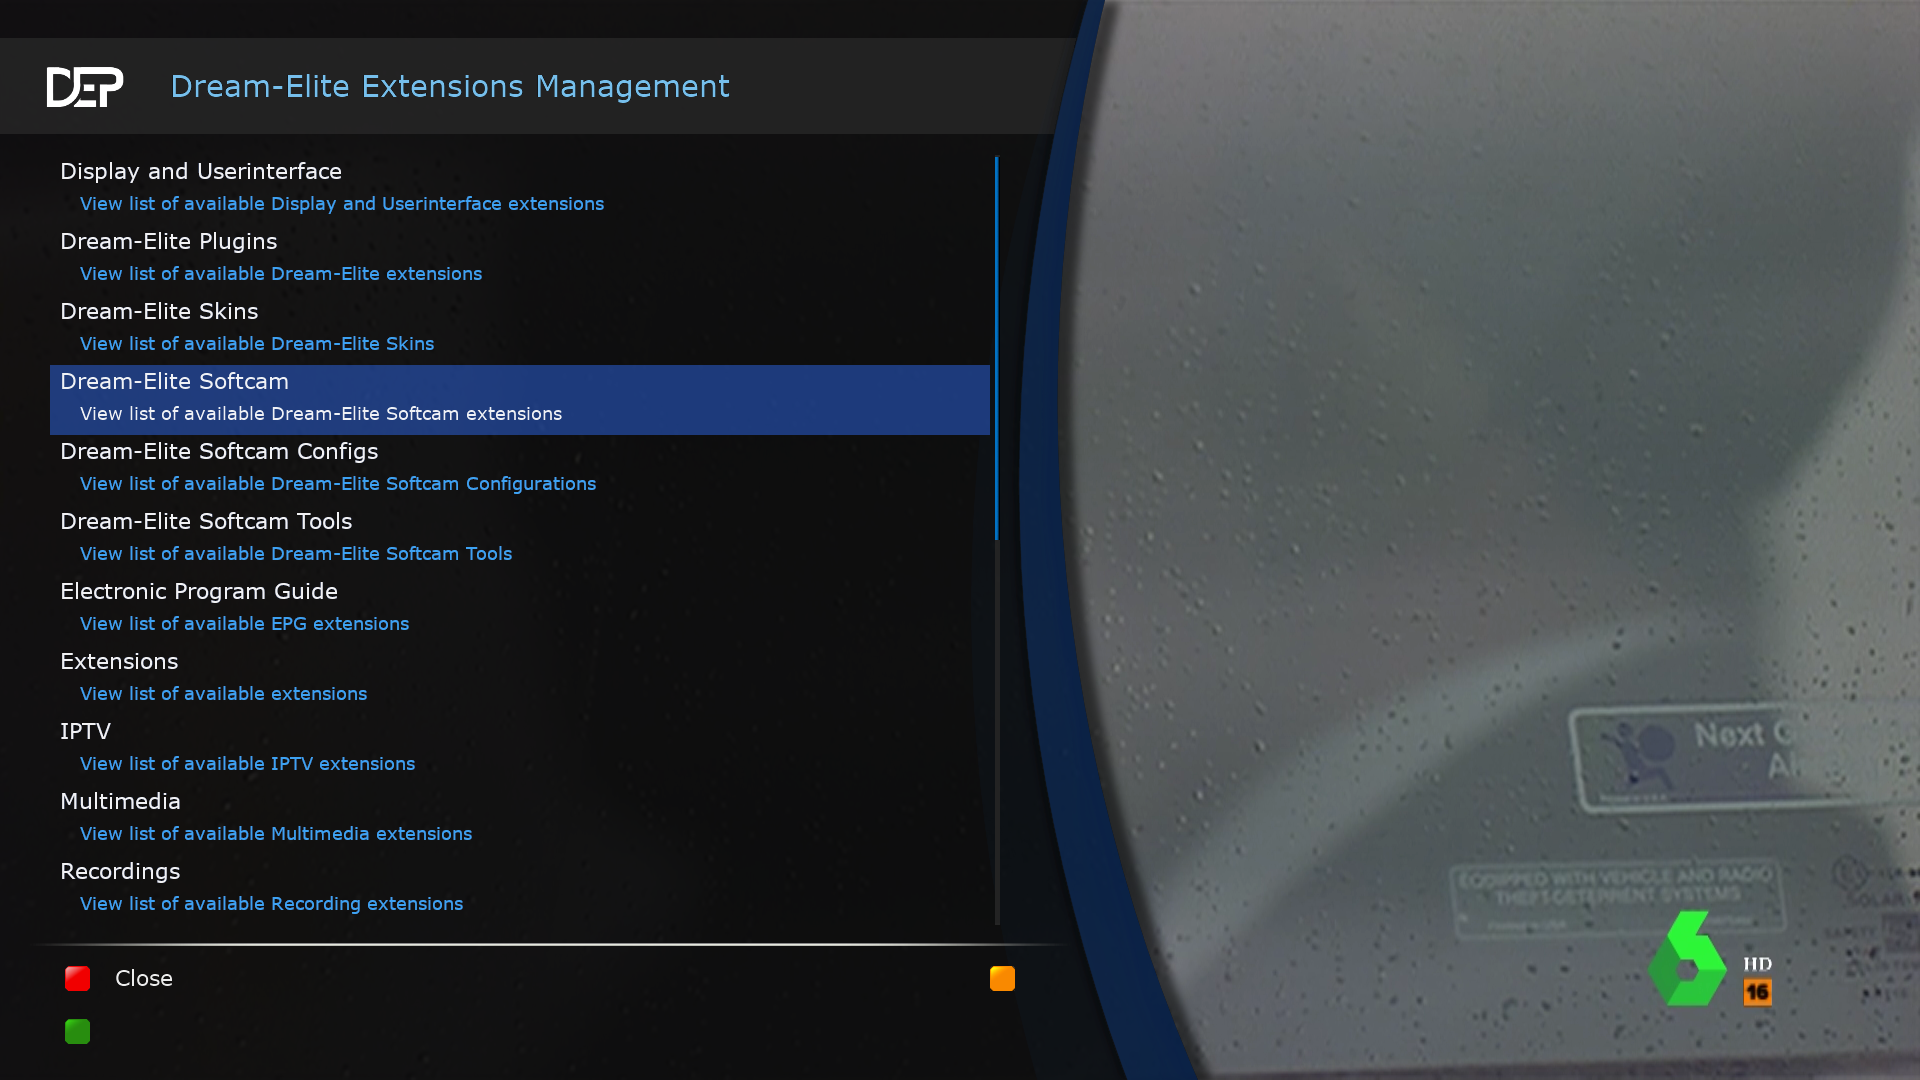The height and width of the screenshot is (1080, 1920).
Task: Select the Multimedia category
Action: (120, 801)
